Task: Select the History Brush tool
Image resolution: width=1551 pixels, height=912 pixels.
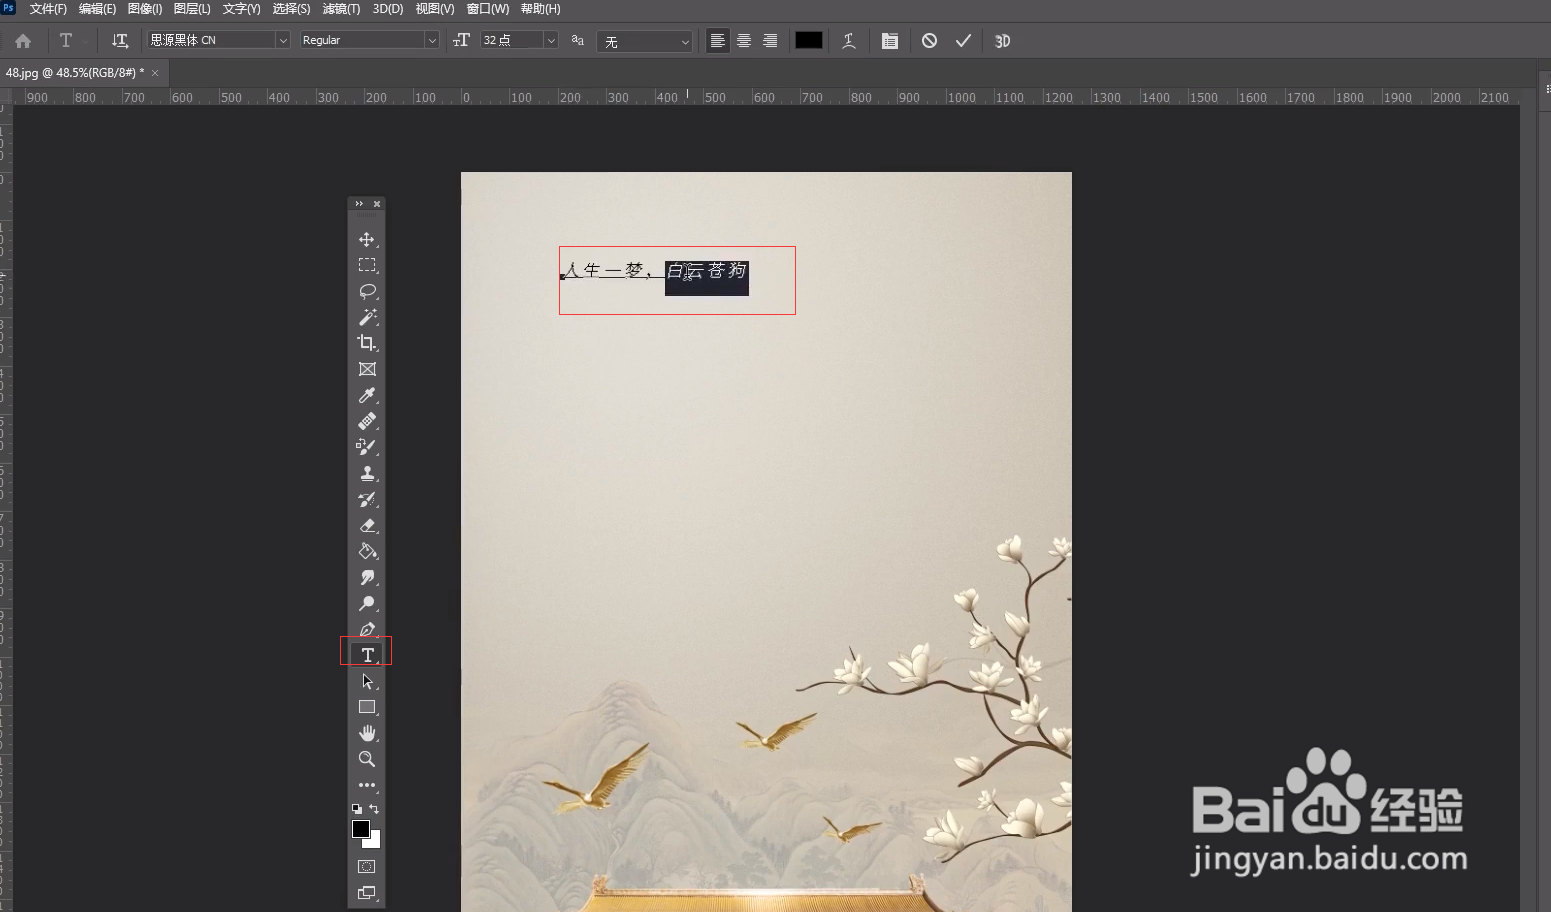Action: click(x=367, y=499)
